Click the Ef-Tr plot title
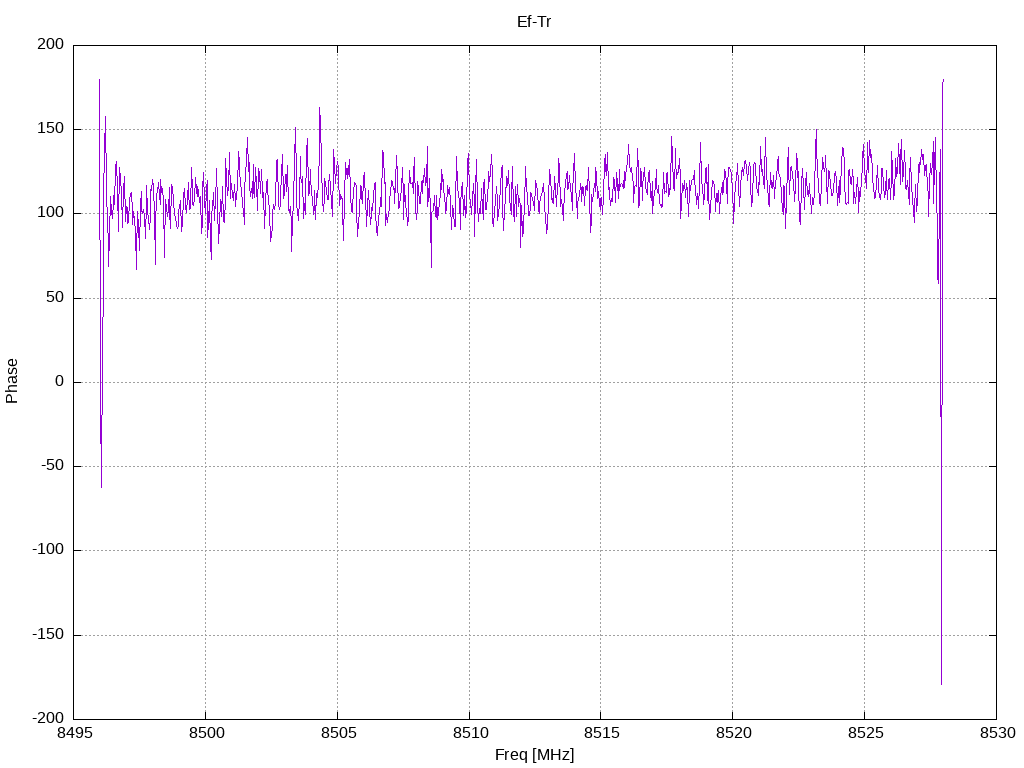The width and height of the screenshot is (1024, 768). point(534,22)
